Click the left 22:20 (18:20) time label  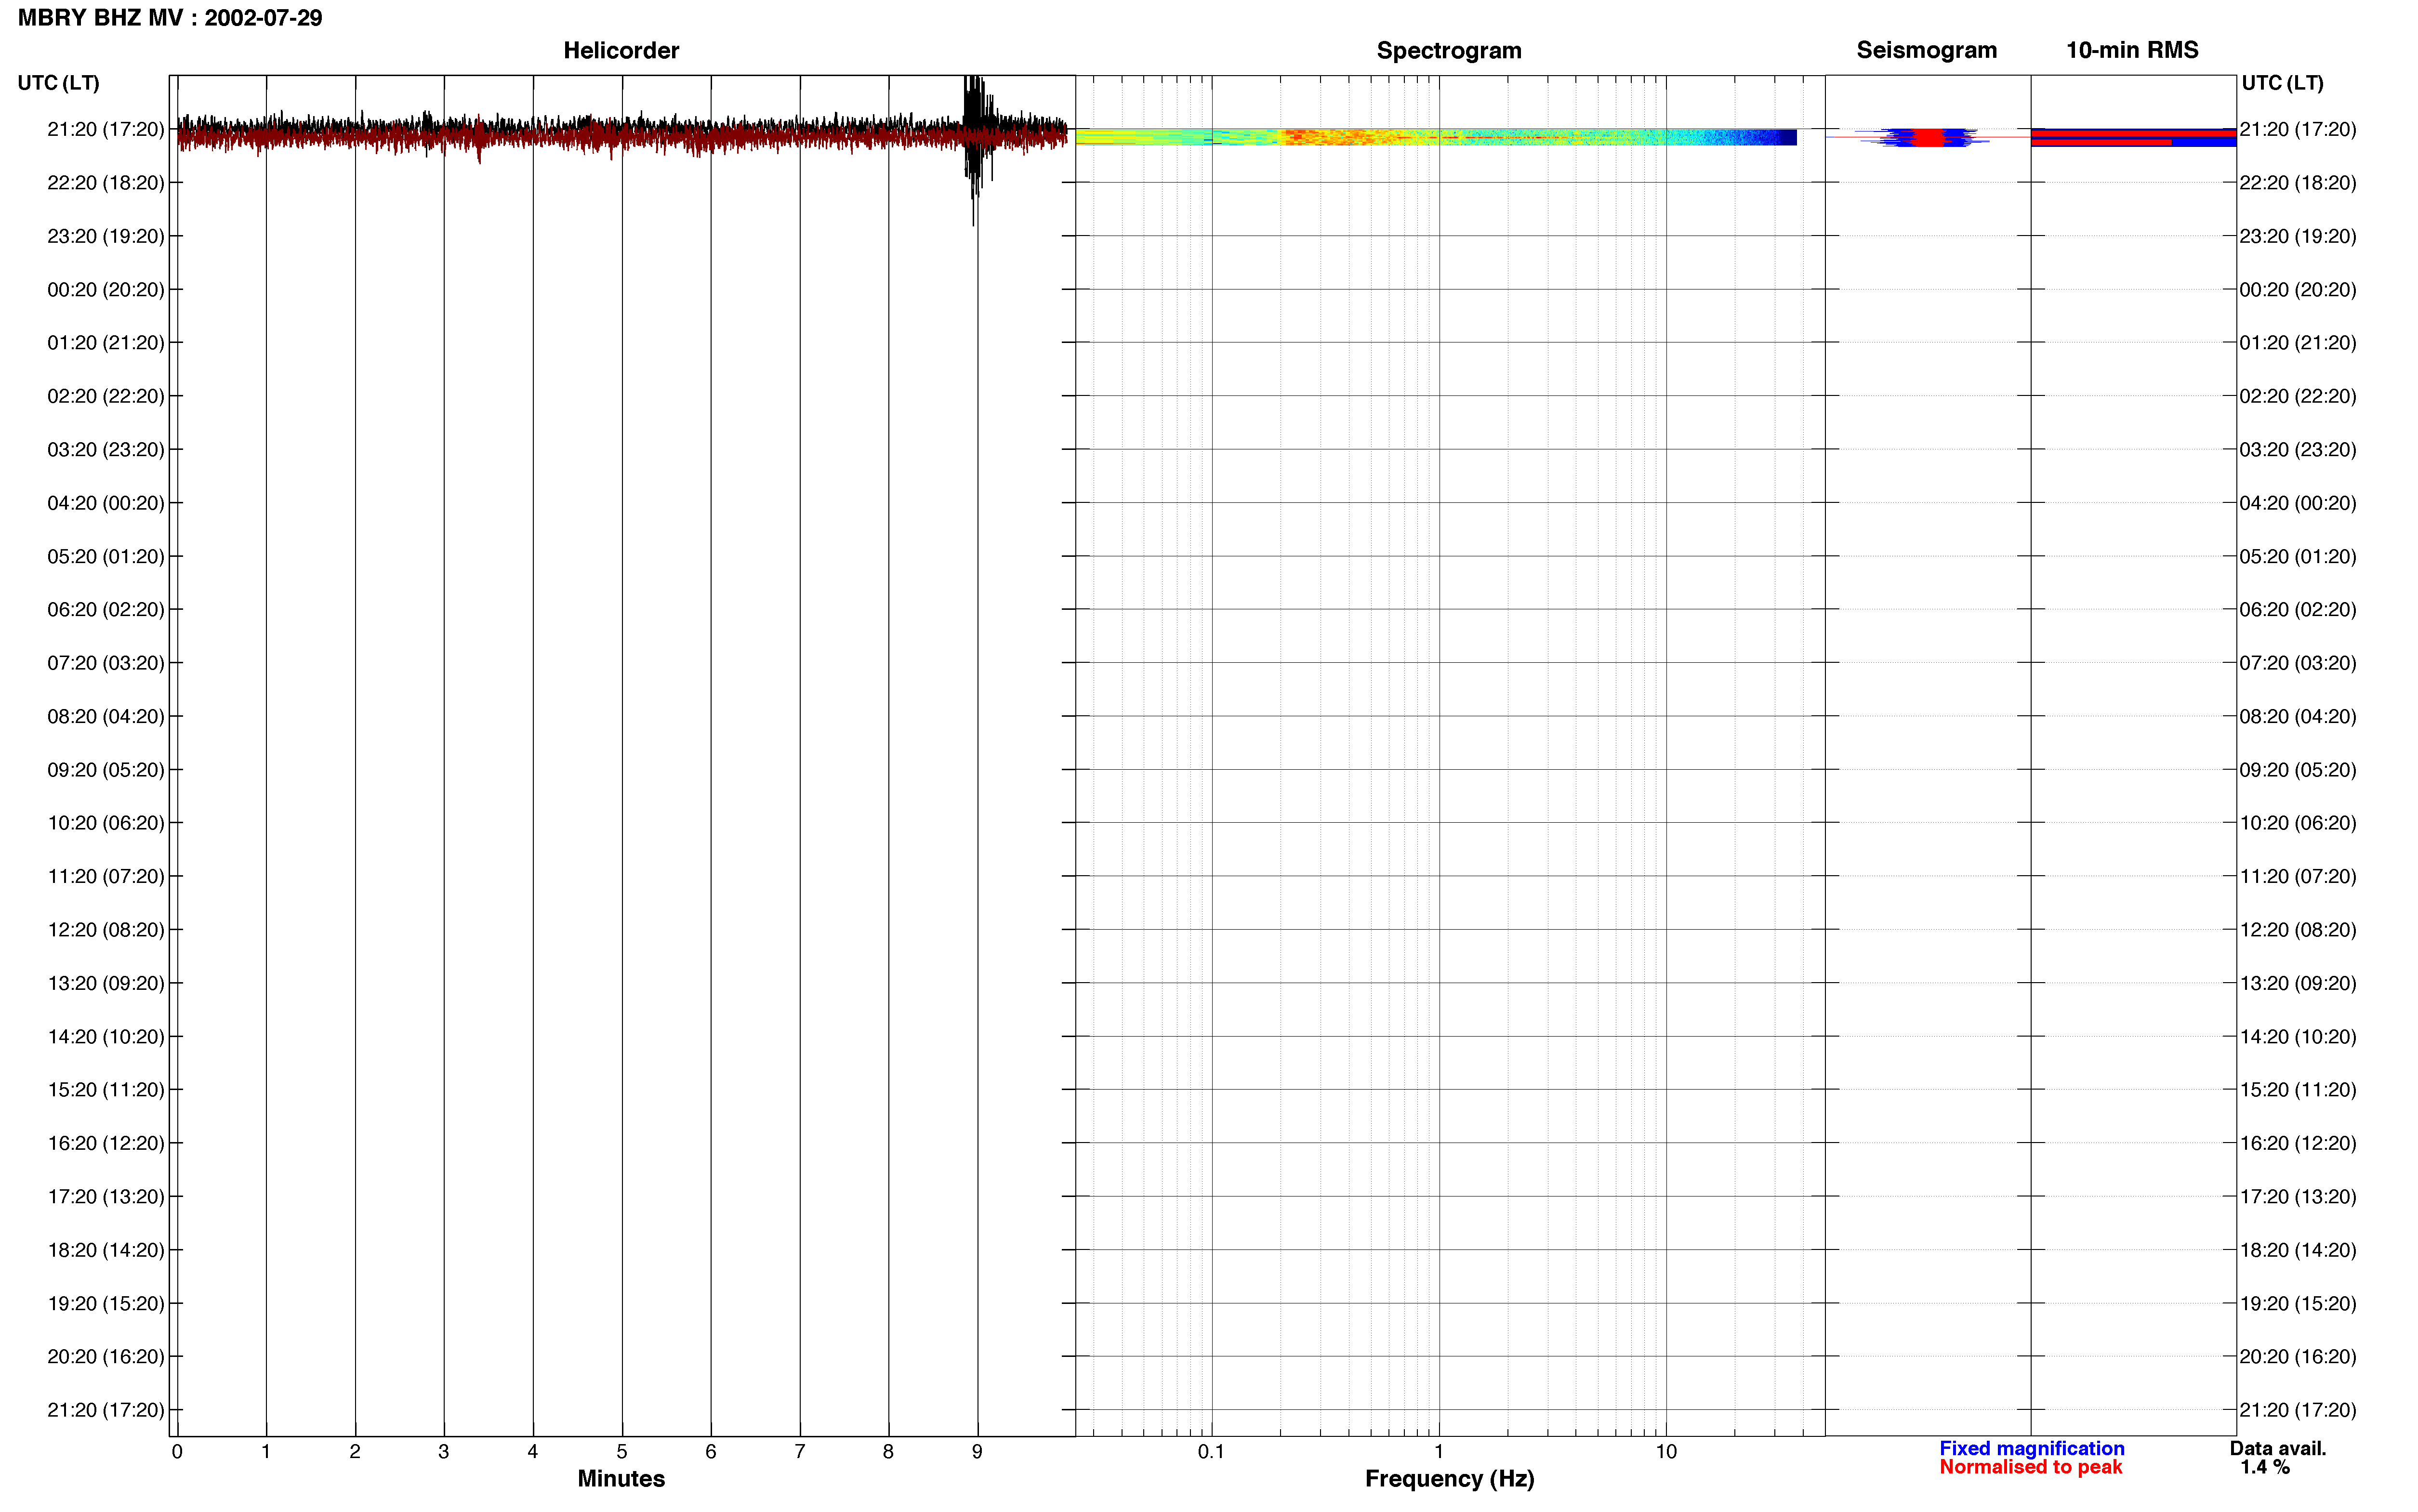105,183
